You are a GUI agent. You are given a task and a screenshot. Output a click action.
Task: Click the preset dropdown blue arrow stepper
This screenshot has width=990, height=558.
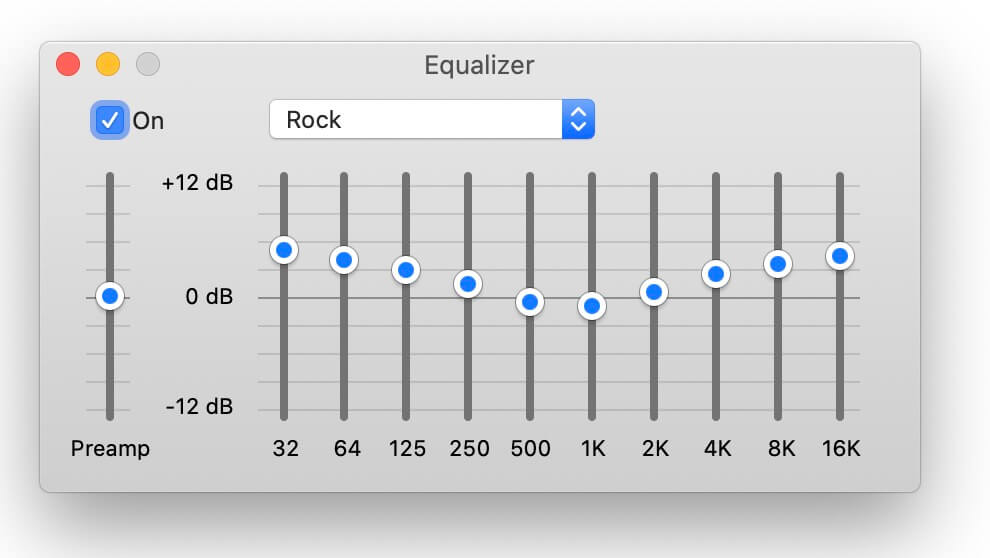(x=578, y=119)
